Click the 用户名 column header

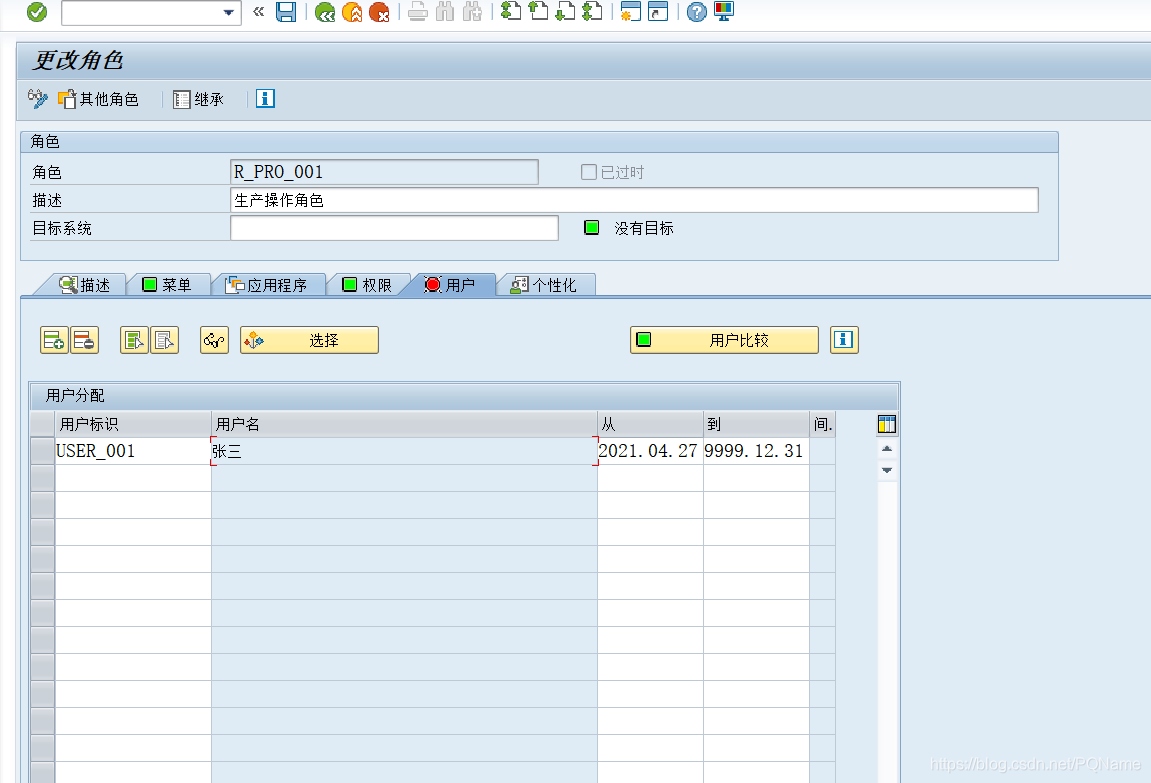click(x=404, y=424)
